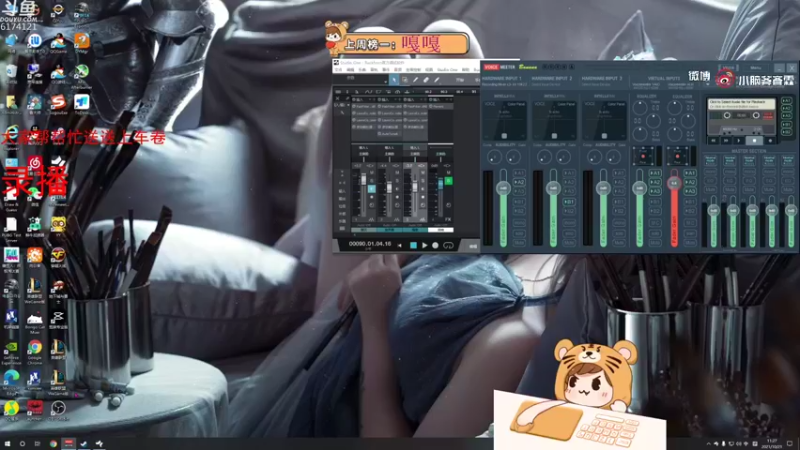The height and width of the screenshot is (450, 800).
Task: Toggle mono on the Hardware Input 2 strip
Action: coord(569,223)
